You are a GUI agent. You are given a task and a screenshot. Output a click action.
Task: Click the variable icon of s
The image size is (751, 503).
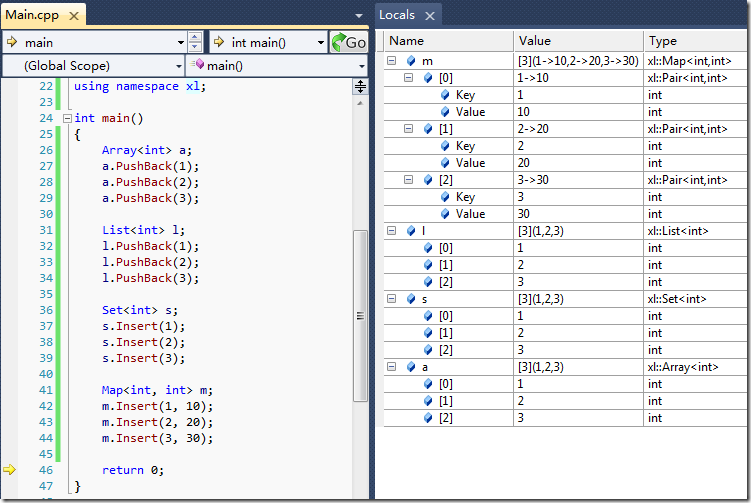[x=410, y=299]
